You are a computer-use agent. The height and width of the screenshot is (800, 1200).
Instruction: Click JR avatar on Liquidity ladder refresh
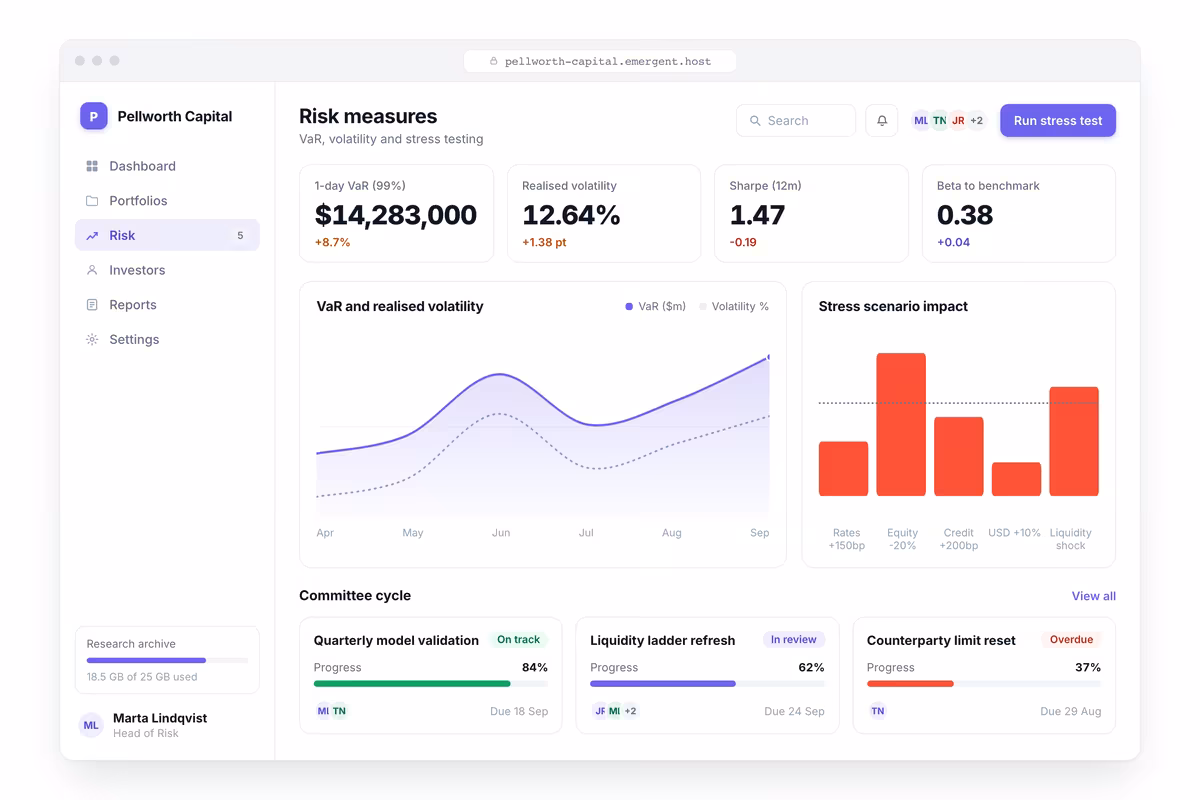tap(600, 711)
